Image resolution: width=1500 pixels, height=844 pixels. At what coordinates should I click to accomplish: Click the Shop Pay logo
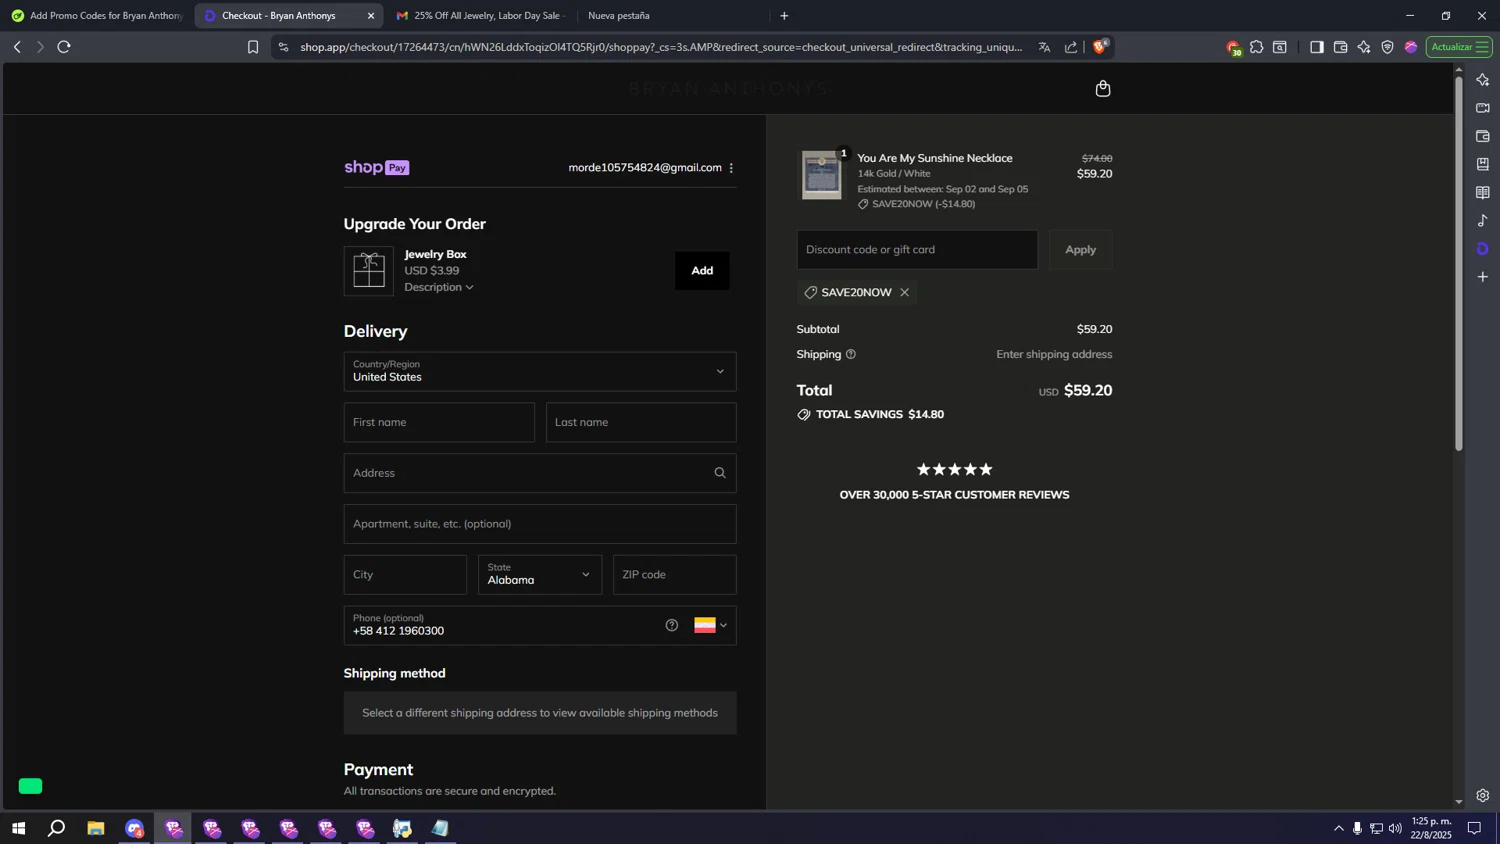(x=377, y=168)
